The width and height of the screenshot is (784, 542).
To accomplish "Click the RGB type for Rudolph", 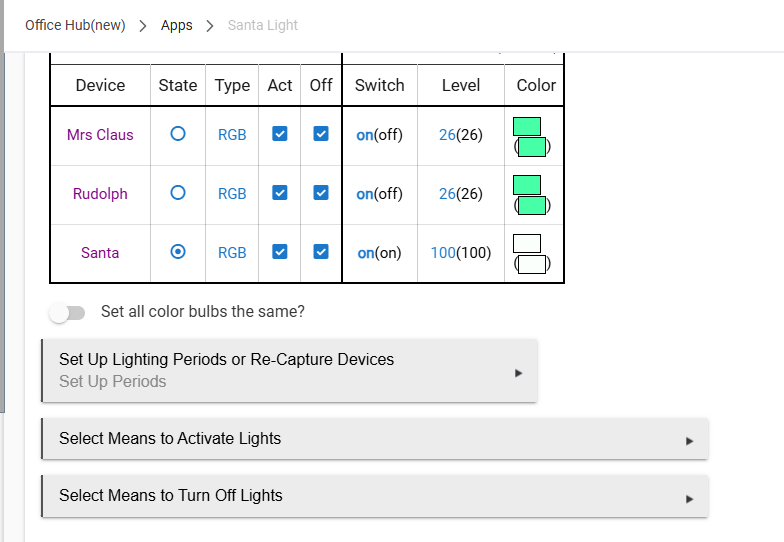I will click(x=232, y=194).
